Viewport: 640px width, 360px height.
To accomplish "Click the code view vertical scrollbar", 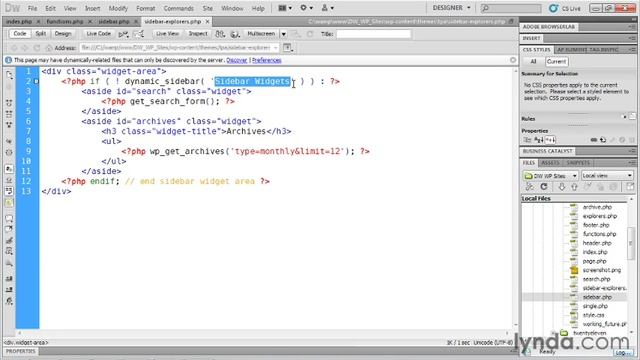I will pos(516,198).
